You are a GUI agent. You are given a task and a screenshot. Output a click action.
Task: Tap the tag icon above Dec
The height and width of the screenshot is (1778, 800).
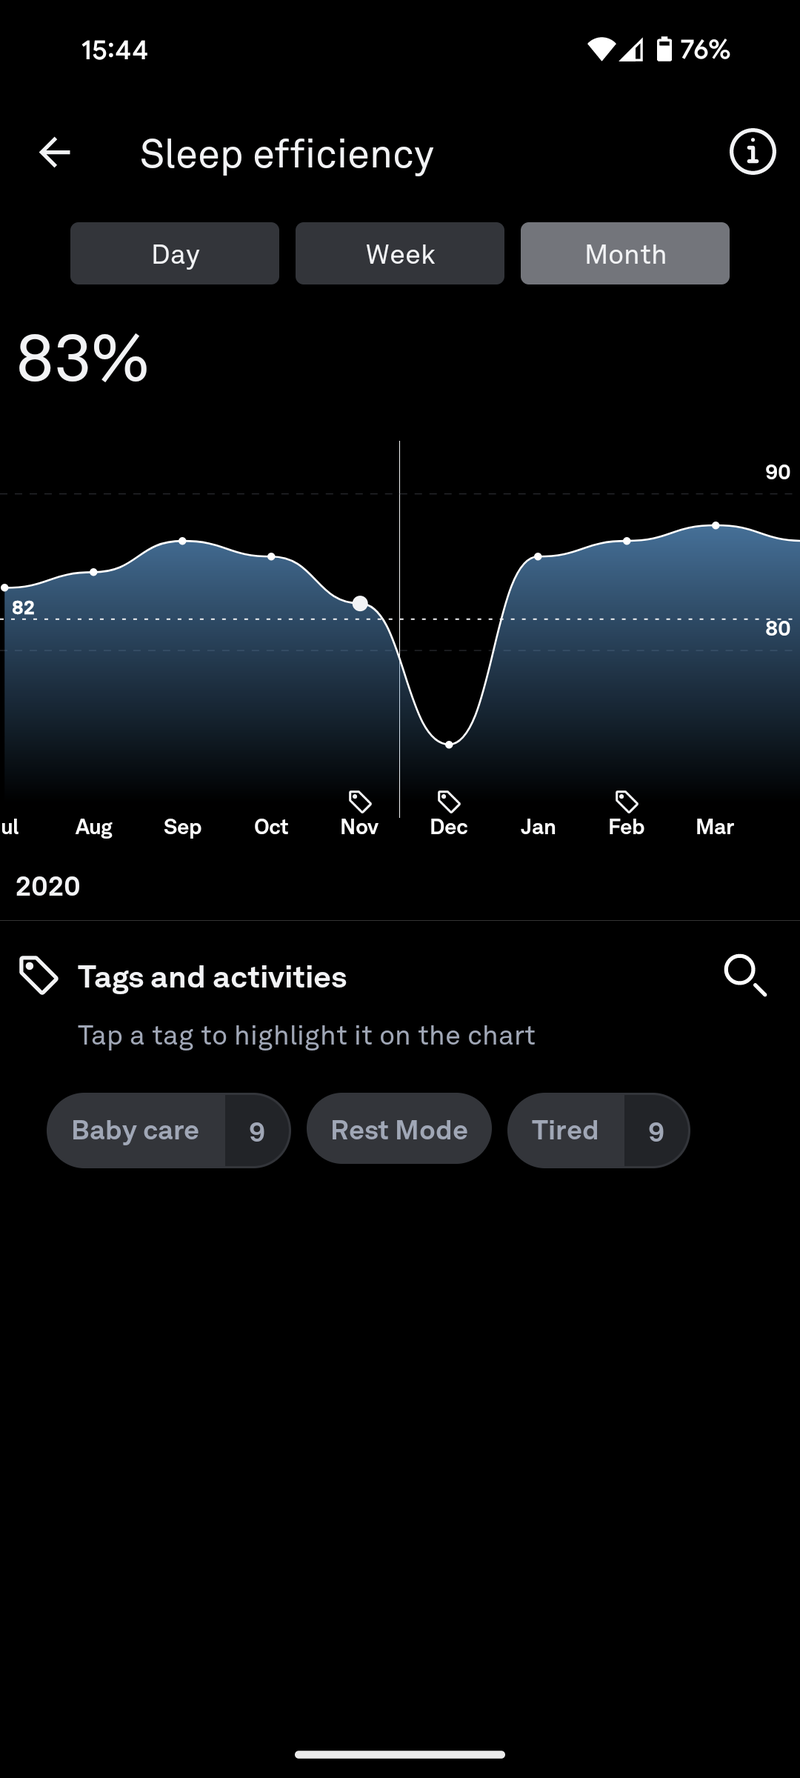(449, 801)
